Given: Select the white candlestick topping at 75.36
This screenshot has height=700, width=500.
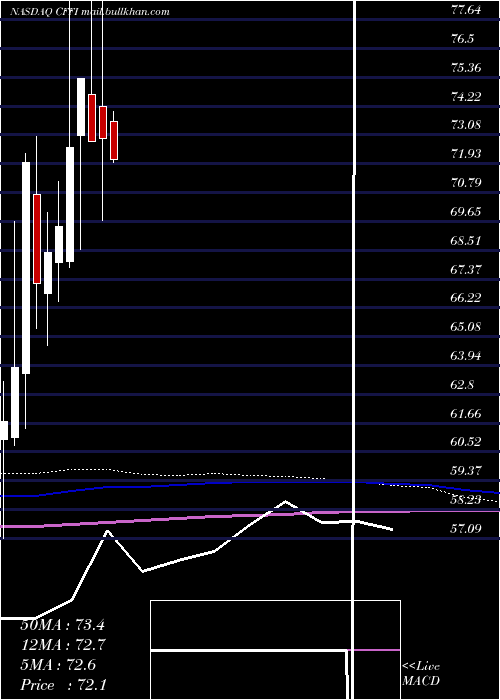Looking at the screenshot, I should tap(81, 107).
